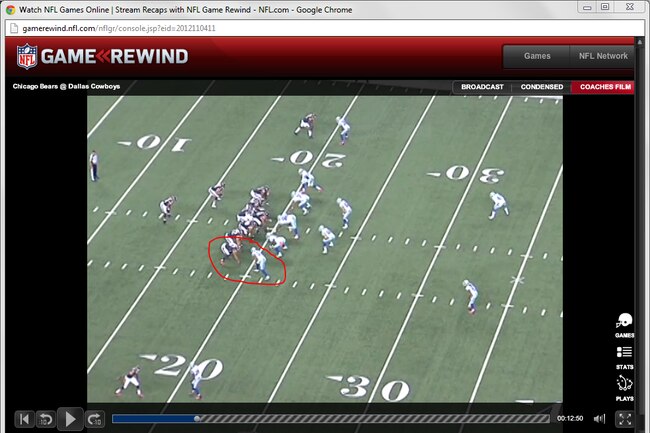Screen dimensions: 650x433
Task: Close the Chrome window
Action: 630,7
